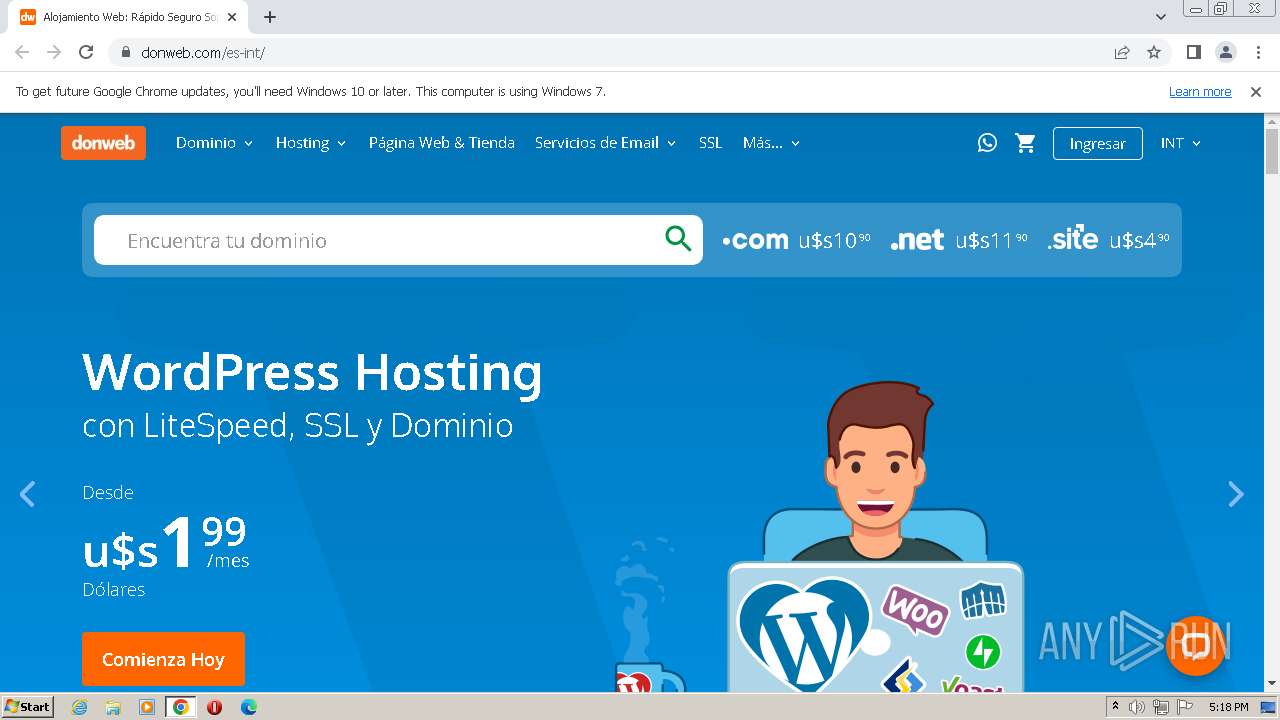
Task: Open the orange chat bubble widget
Action: pyautogui.click(x=1196, y=646)
